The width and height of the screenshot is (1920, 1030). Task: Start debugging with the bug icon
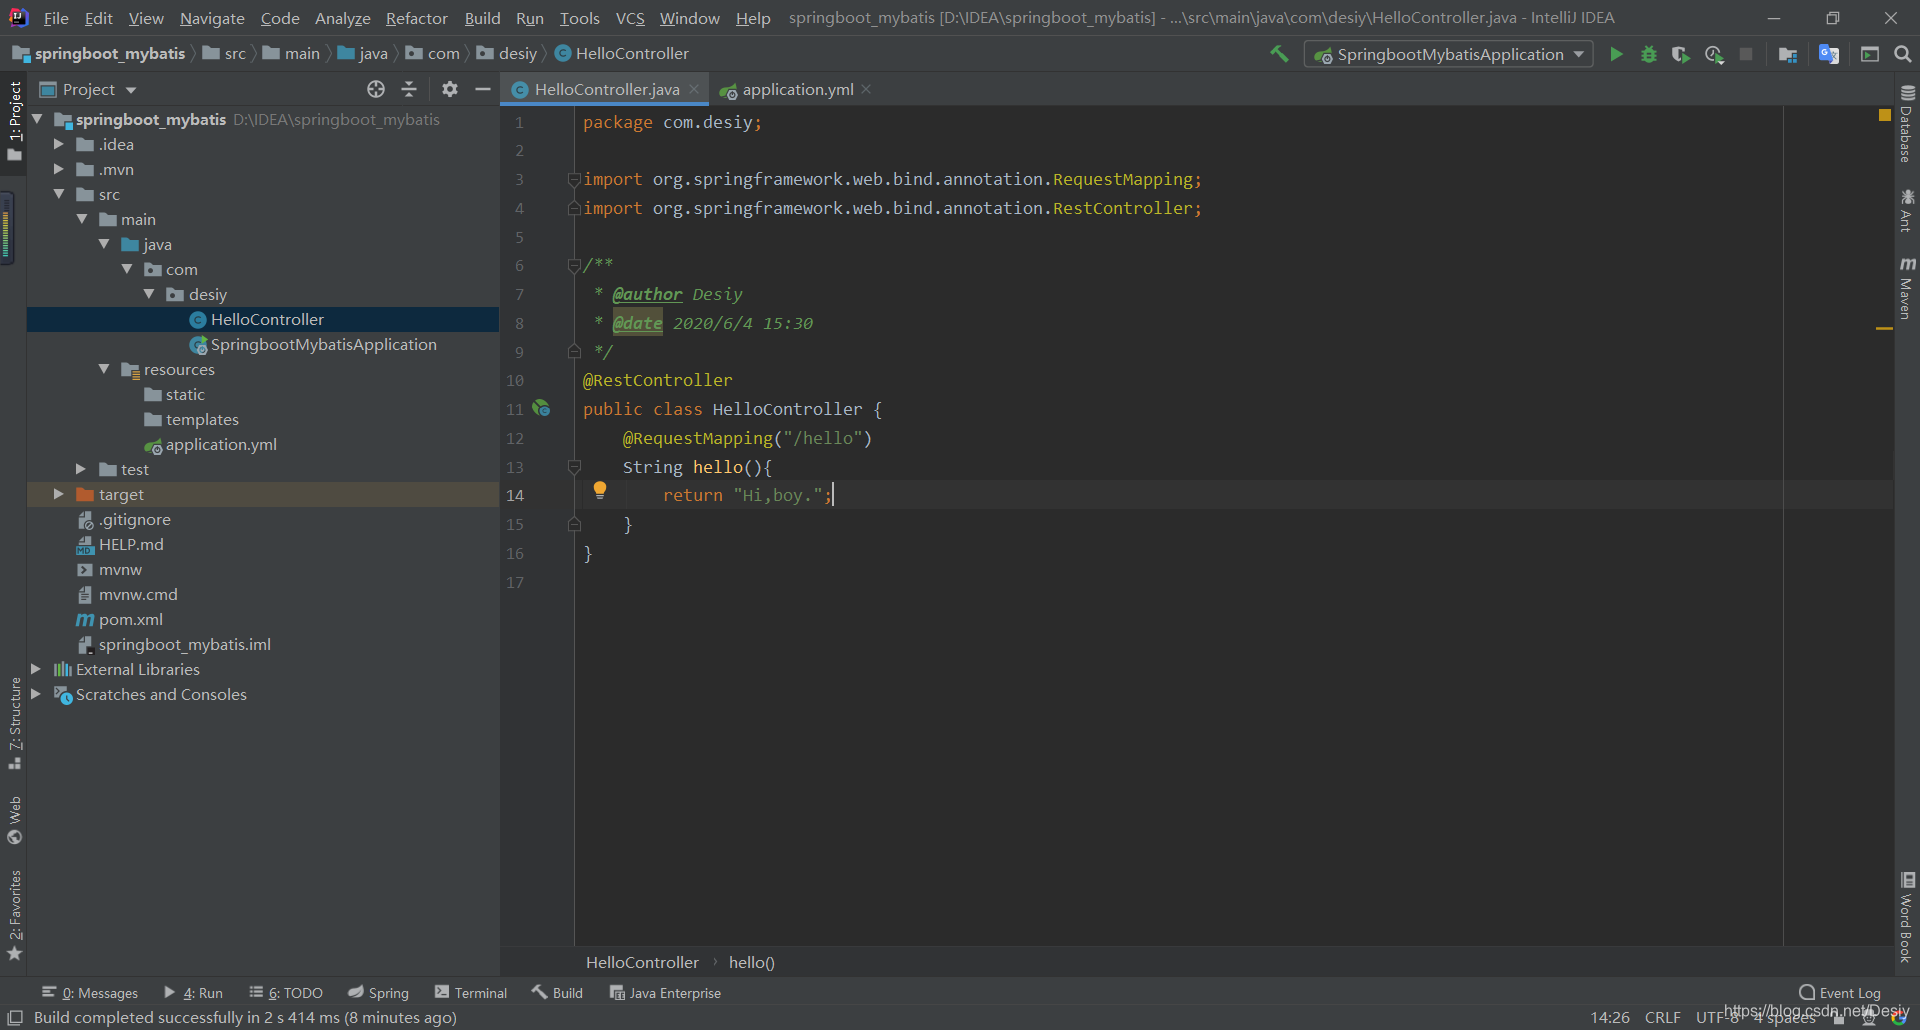point(1649,54)
